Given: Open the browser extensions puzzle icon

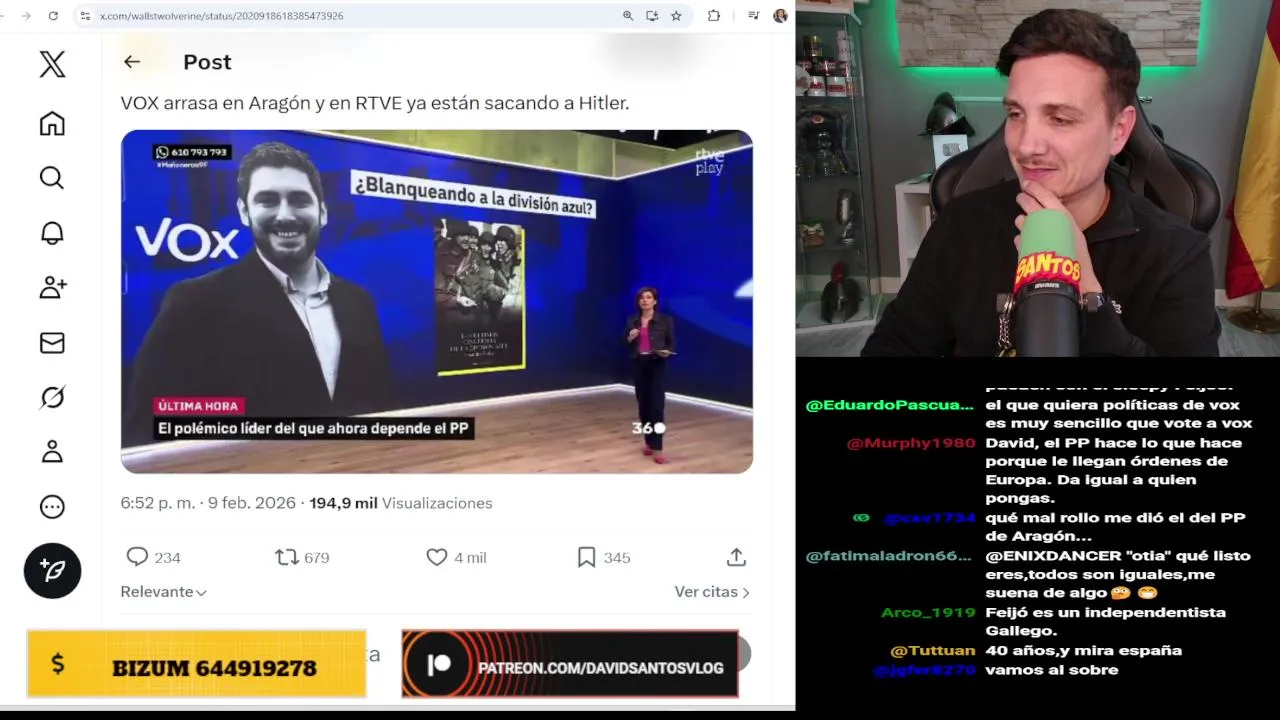Looking at the screenshot, I should (714, 16).
